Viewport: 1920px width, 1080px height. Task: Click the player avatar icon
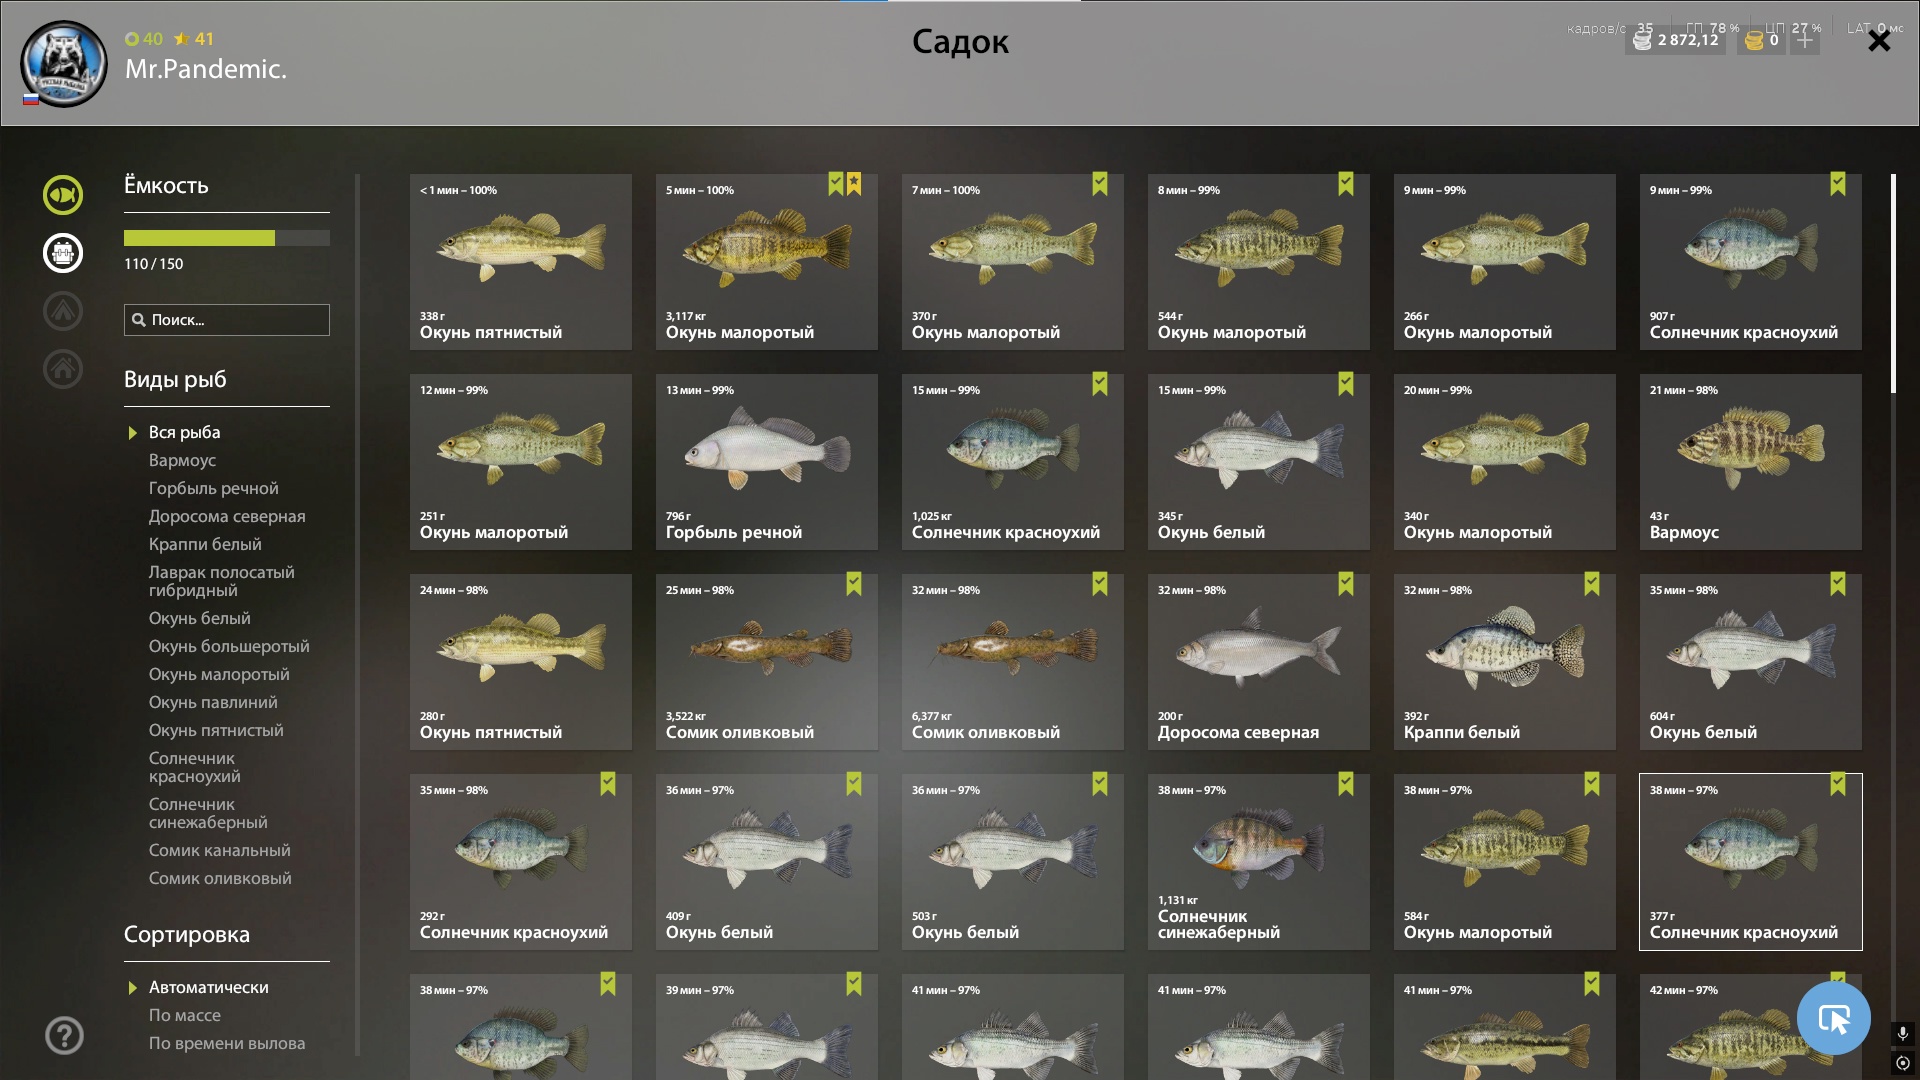[64, 64]
